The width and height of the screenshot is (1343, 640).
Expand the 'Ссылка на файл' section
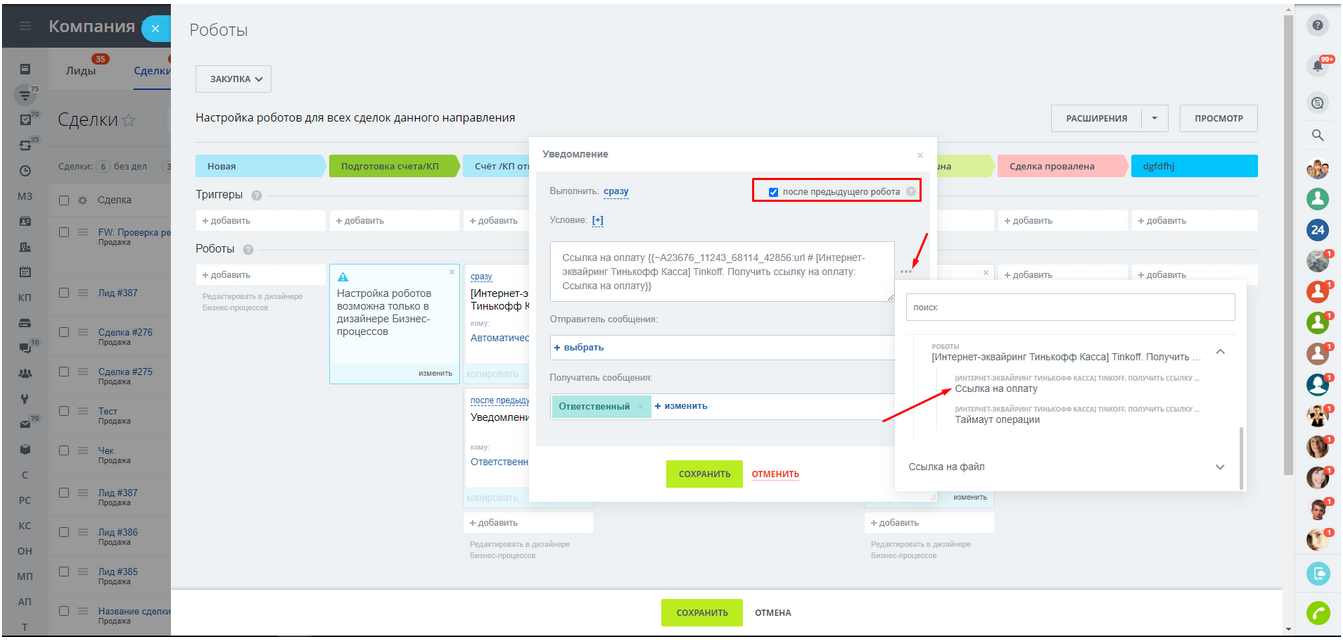pos(1220,467)
